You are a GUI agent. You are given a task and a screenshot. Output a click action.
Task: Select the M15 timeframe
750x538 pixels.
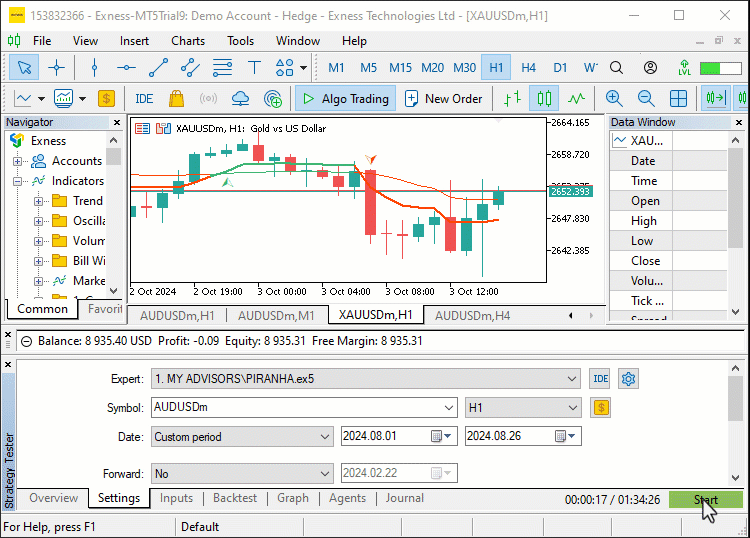[x=400, y=68]
